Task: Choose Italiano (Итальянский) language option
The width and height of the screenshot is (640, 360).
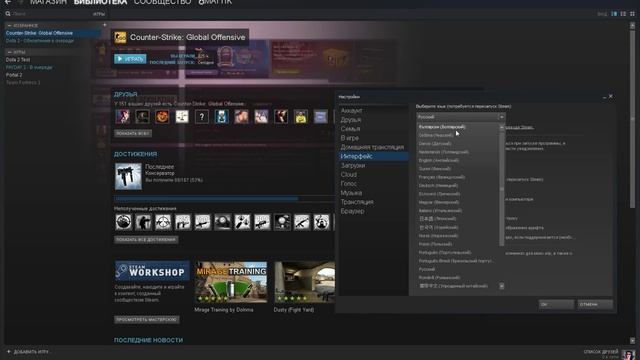Action: click(440, 211)
